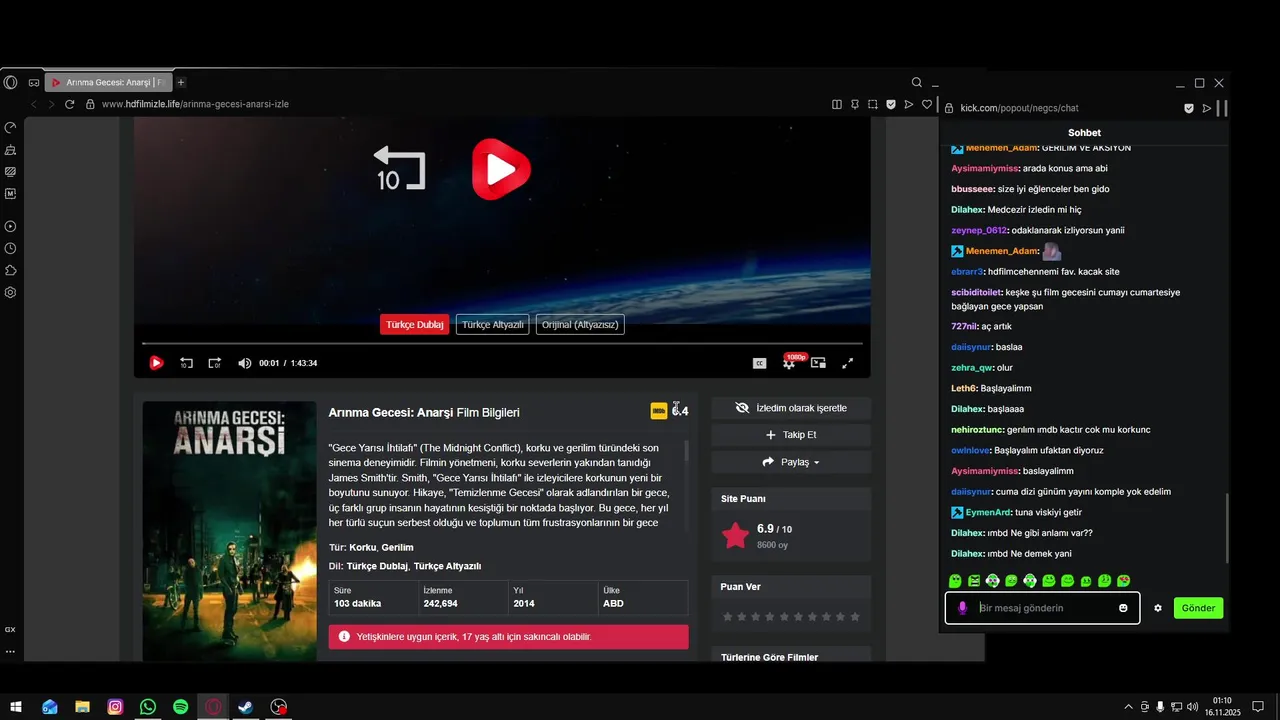The width and height of the screenshot is (1280, 720).
Task: Click the Takip Et button
Action: [x=791, y=435]
